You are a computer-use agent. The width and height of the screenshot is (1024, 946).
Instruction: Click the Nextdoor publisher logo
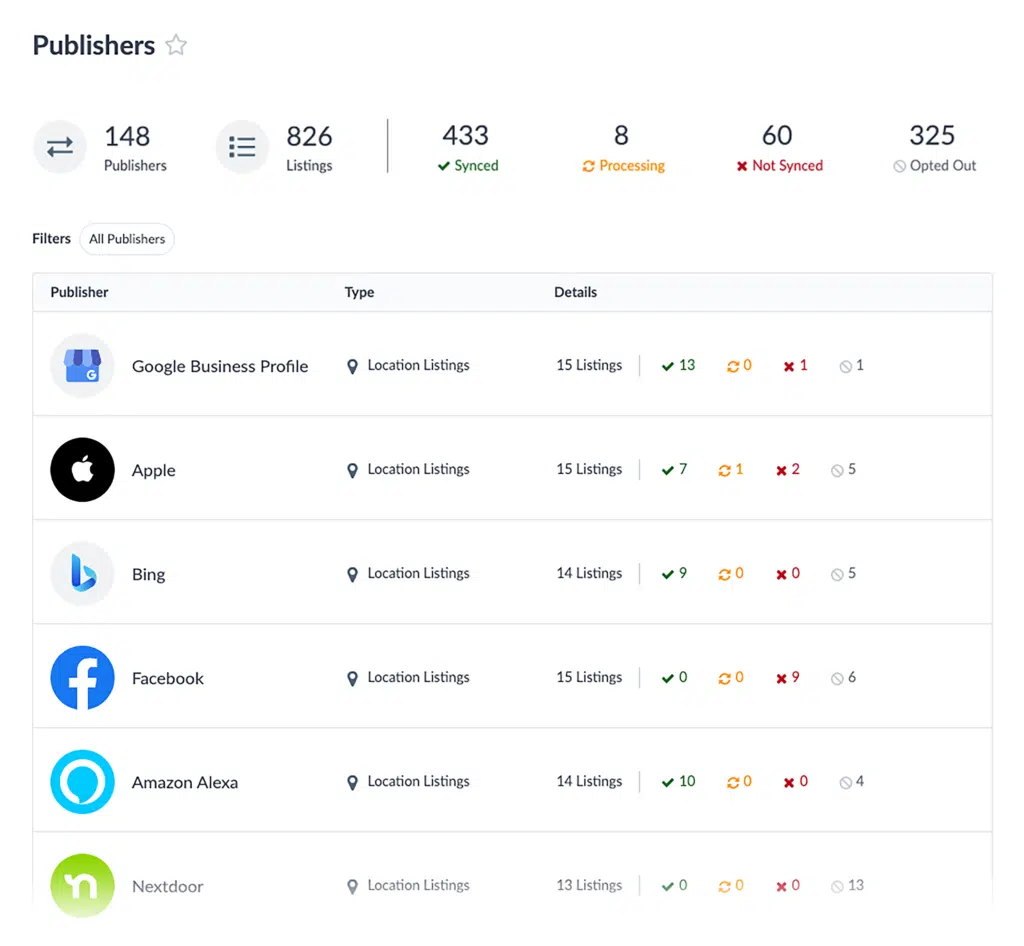coord(83,885)
